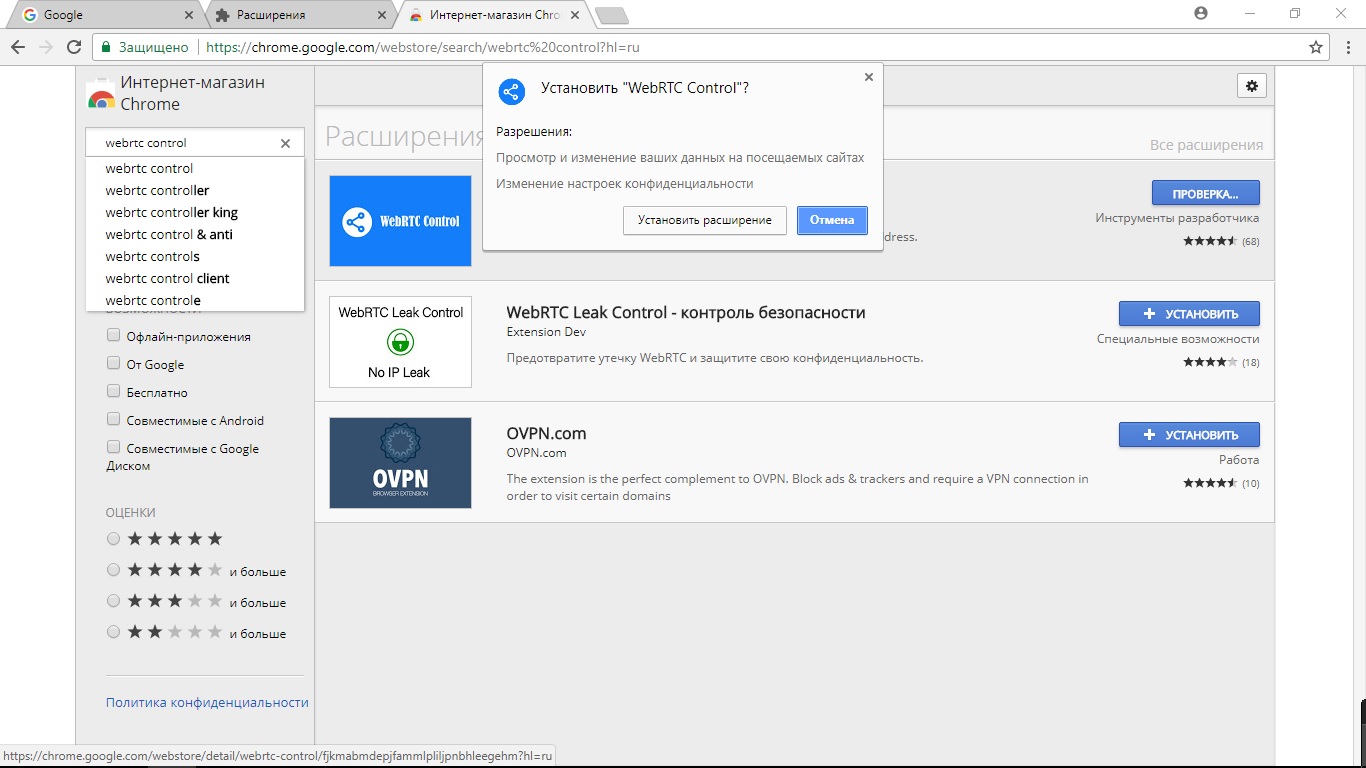Select the five-star rating radio button

point(113,539)
